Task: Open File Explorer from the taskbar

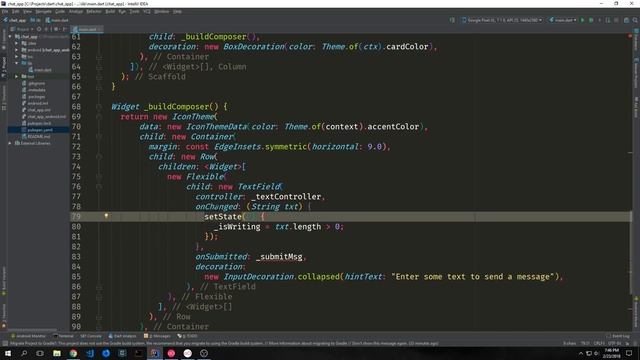Action: point(57,353)
